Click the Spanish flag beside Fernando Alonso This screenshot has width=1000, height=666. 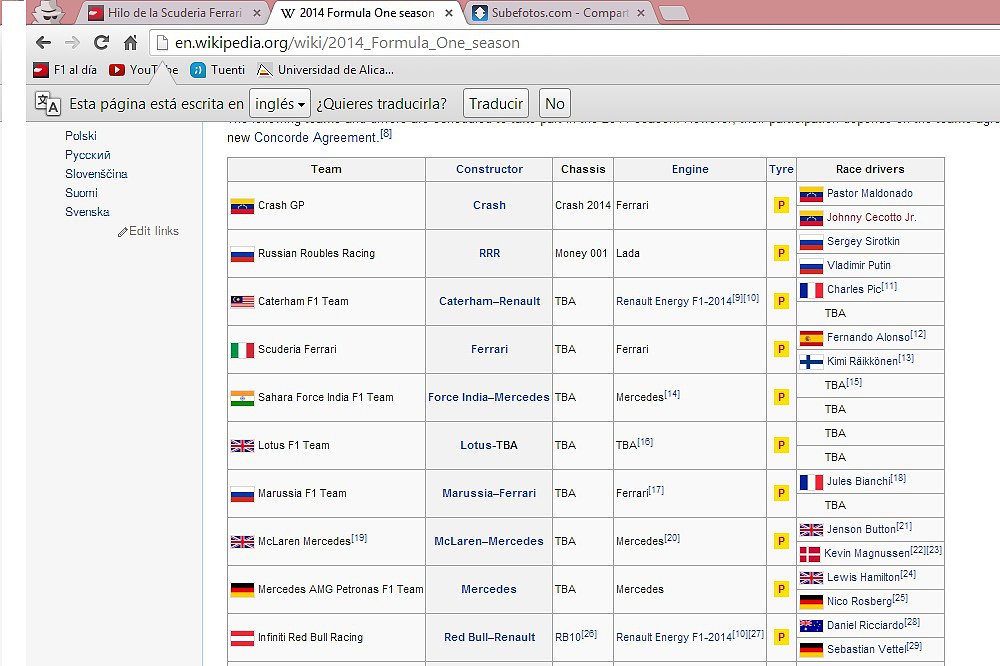[811, 337]
